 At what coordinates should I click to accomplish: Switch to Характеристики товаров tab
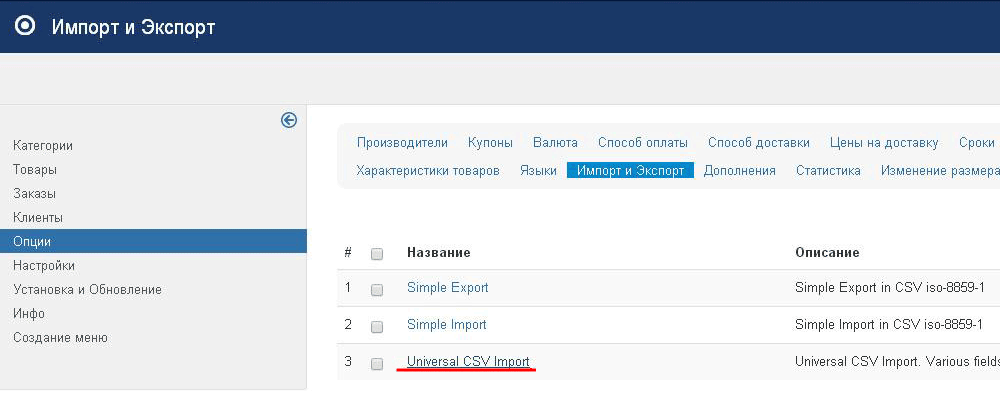pos(428,171)
